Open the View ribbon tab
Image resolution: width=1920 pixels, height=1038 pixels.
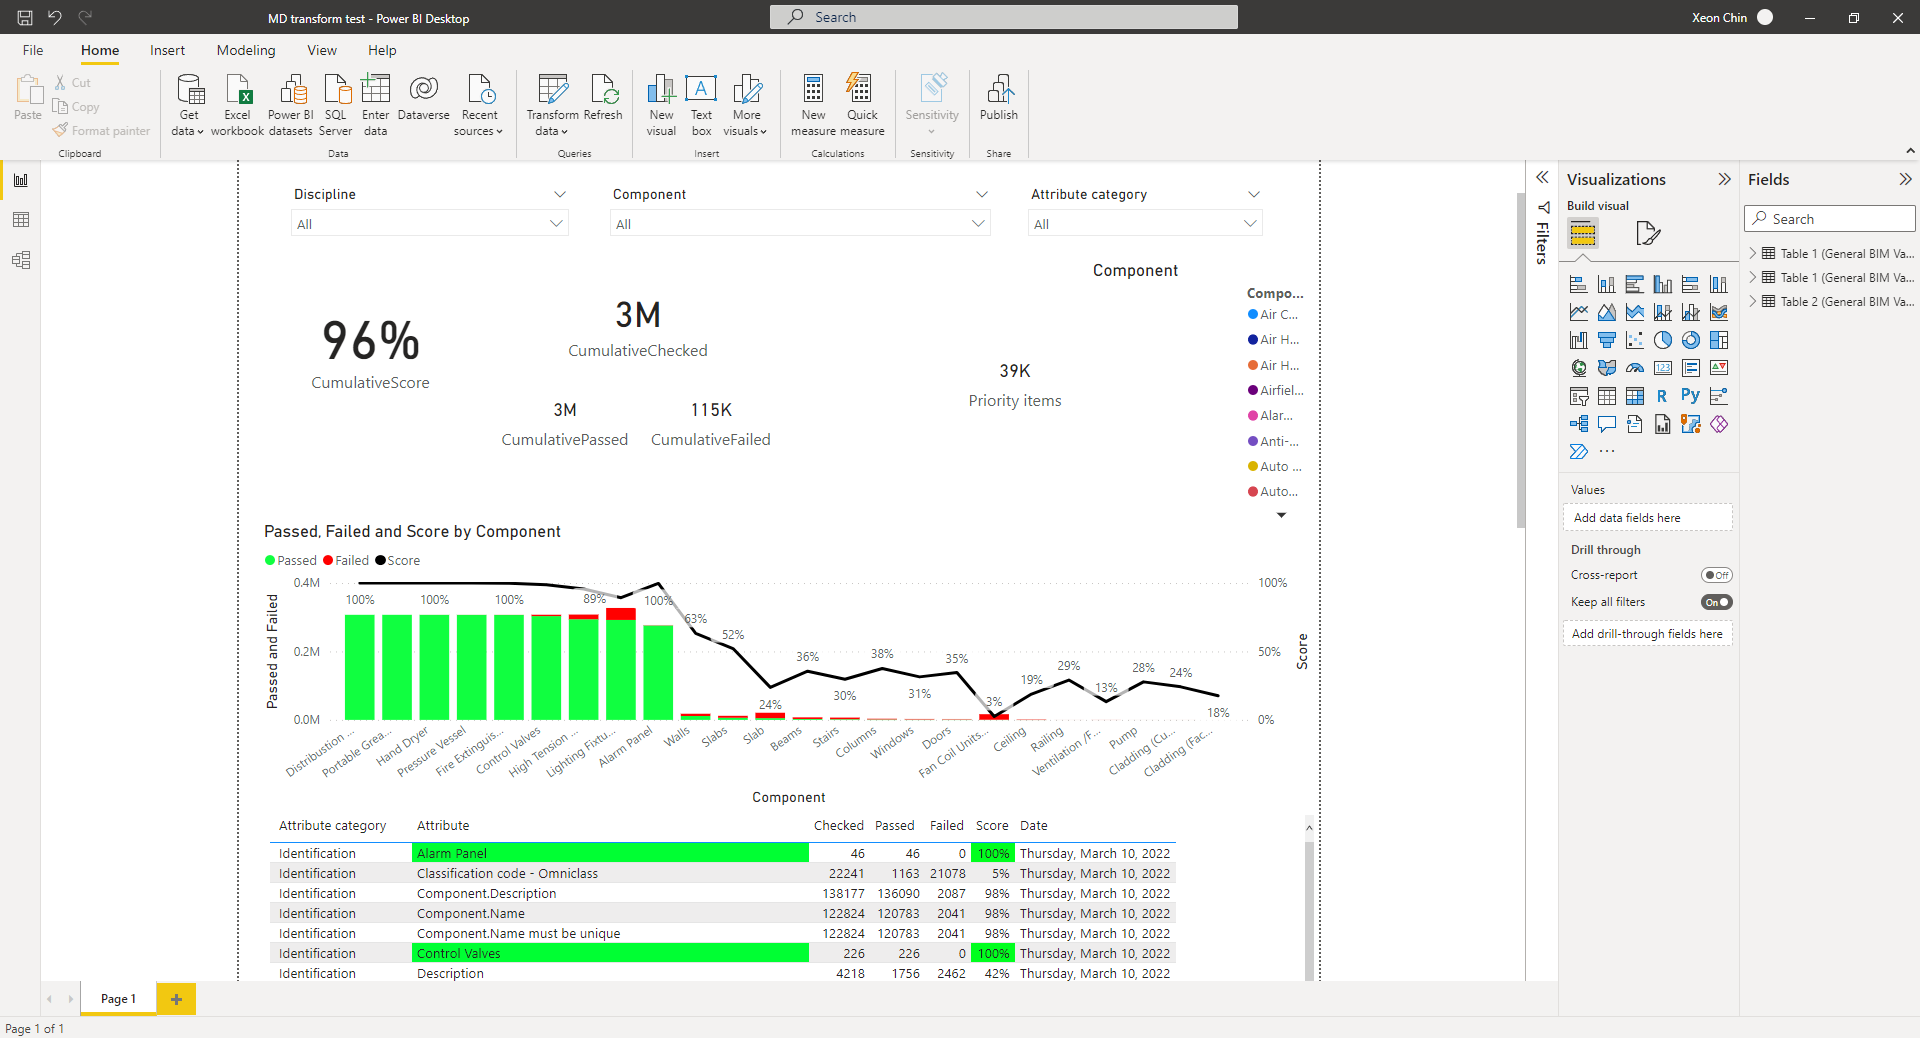tap(322, 50)
